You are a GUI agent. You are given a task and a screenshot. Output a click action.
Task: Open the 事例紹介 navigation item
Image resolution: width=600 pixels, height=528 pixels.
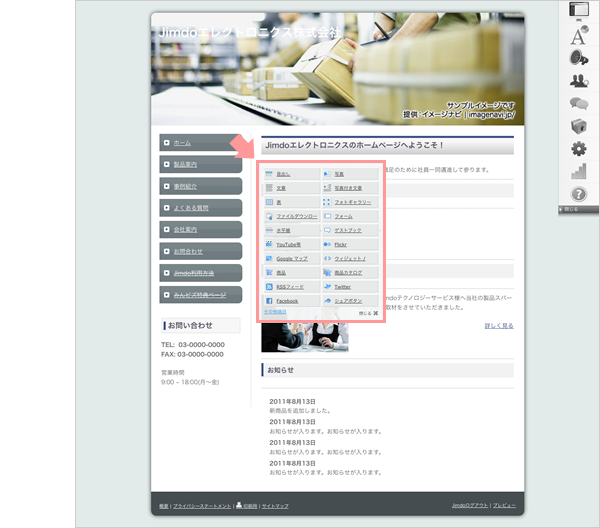pos(201,186)
